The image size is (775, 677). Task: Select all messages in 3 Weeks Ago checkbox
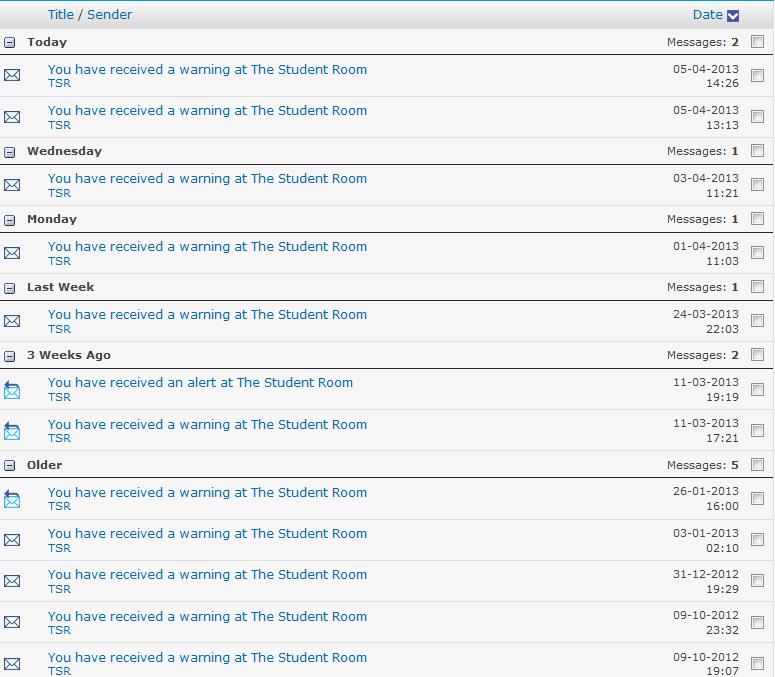pyautogui.click(x=757, y=354)
